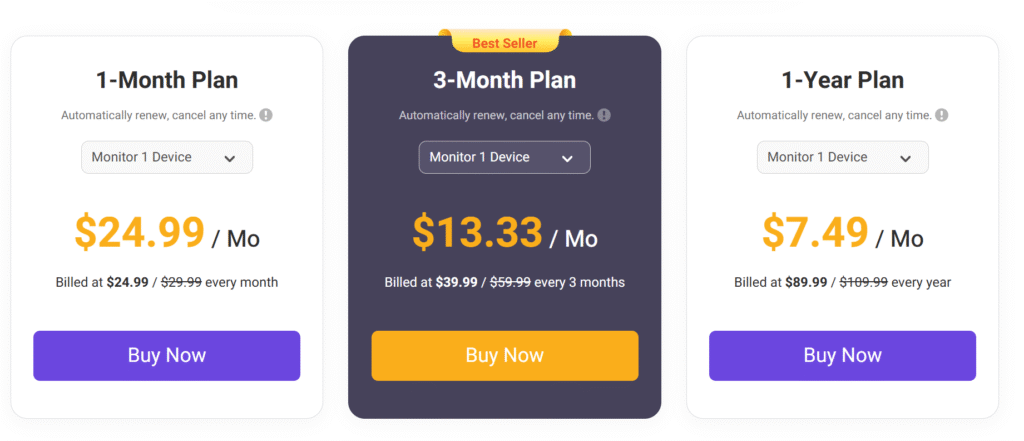Click info icon beside 1-Month Plan renewal note
The image size is (1024, 441).
266,115
